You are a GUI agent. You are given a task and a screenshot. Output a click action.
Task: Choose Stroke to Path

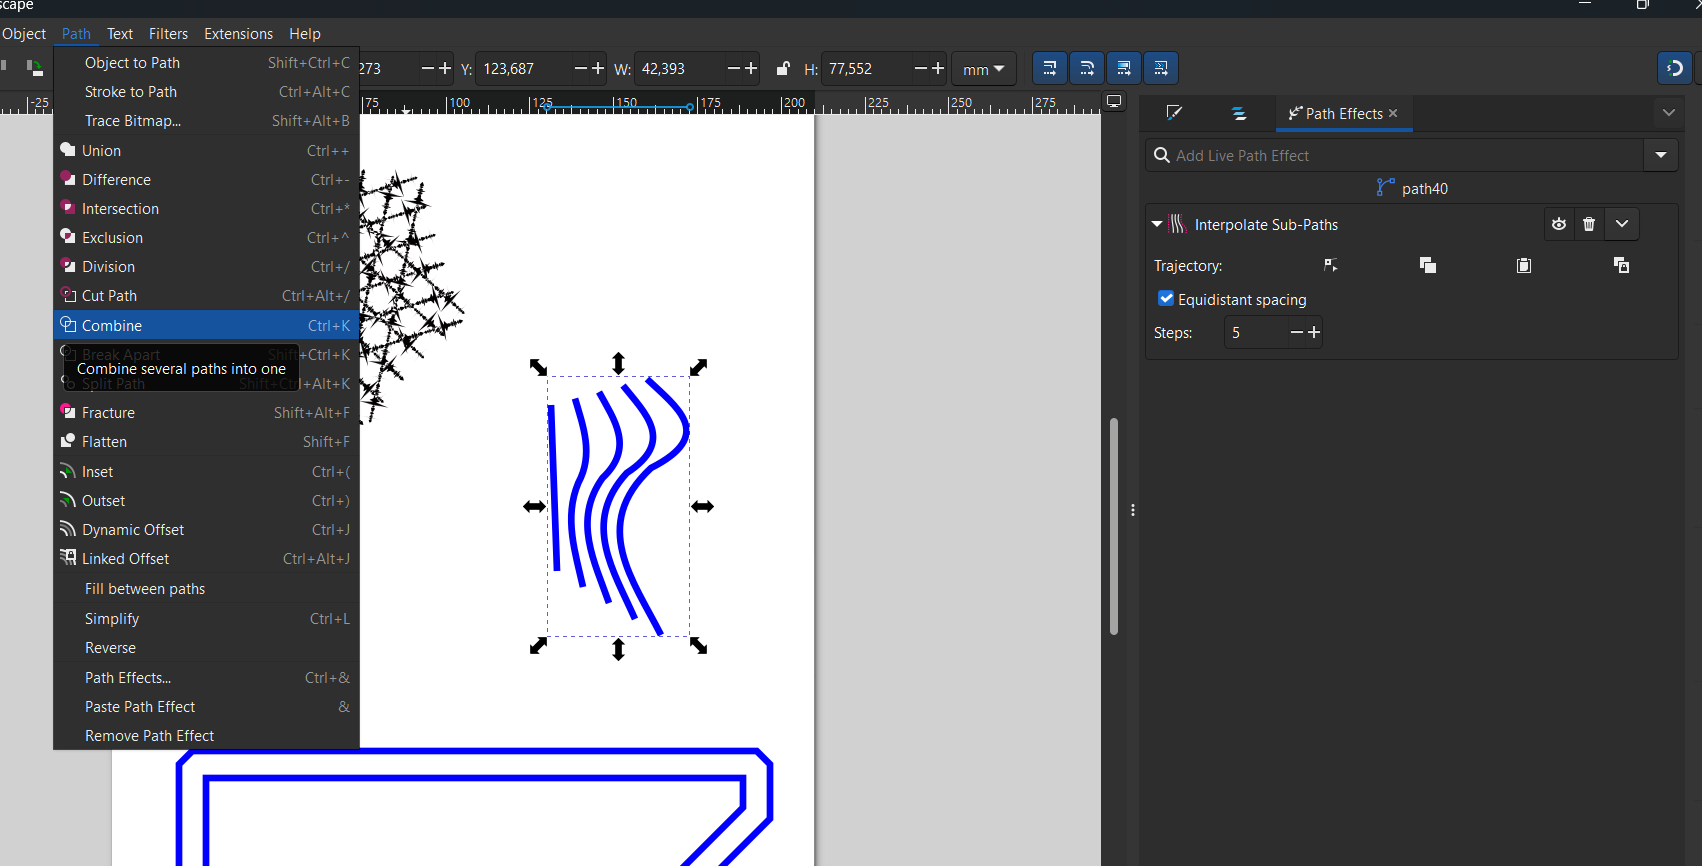click(x=206, y=92)
